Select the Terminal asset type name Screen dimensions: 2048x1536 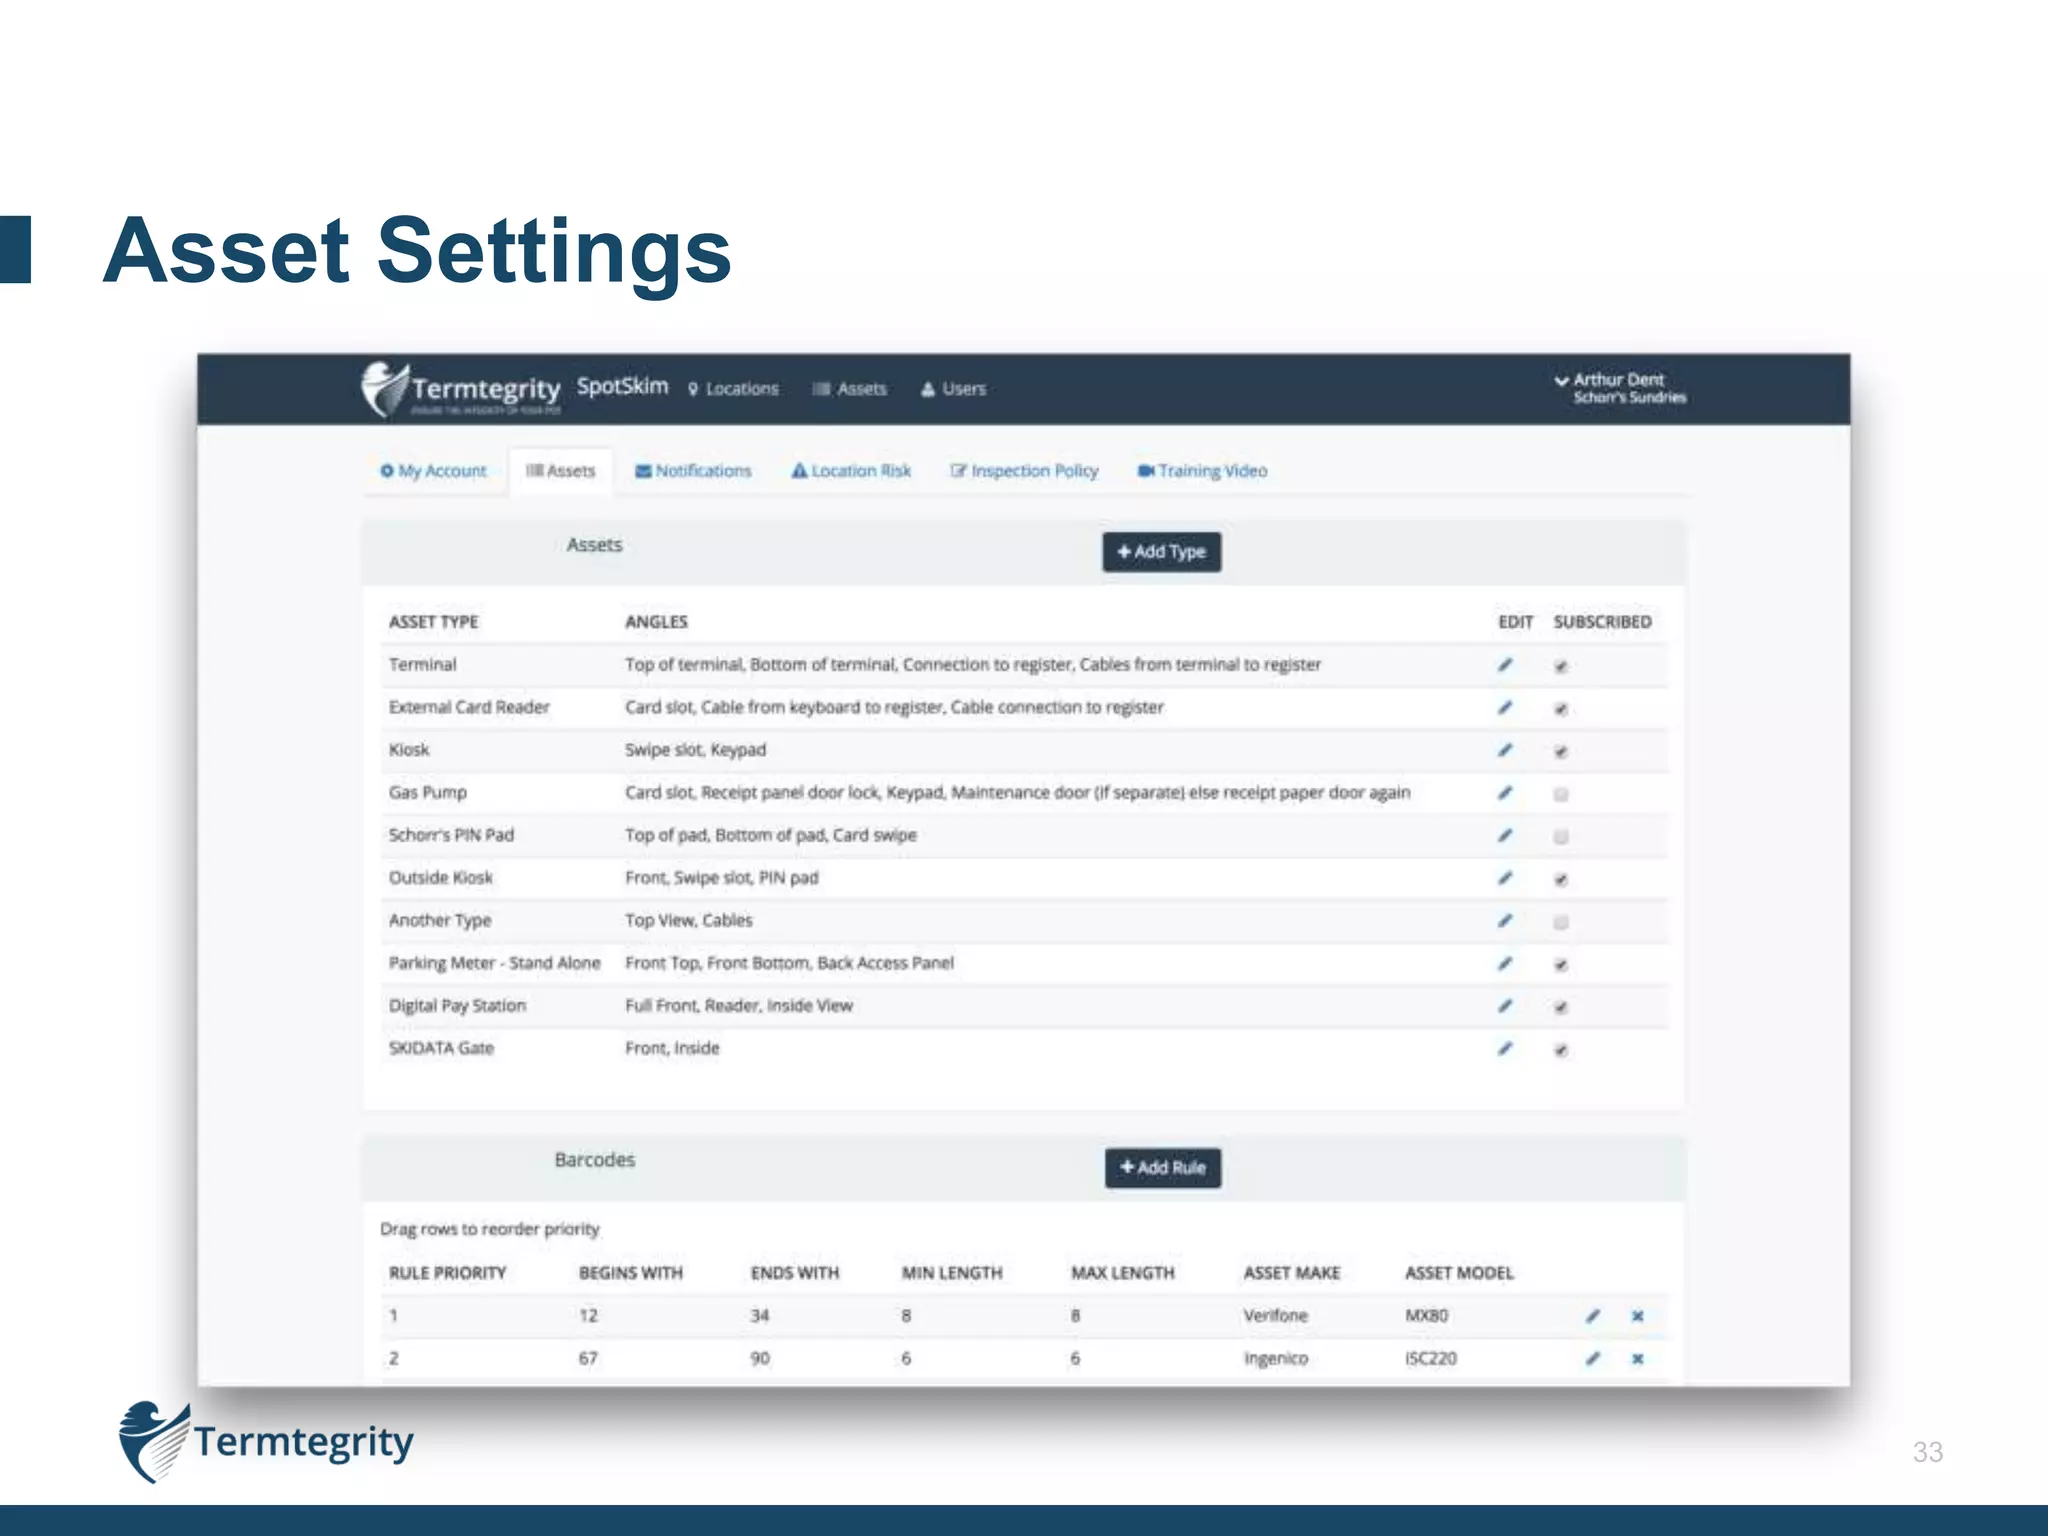(x=423, y=665)
